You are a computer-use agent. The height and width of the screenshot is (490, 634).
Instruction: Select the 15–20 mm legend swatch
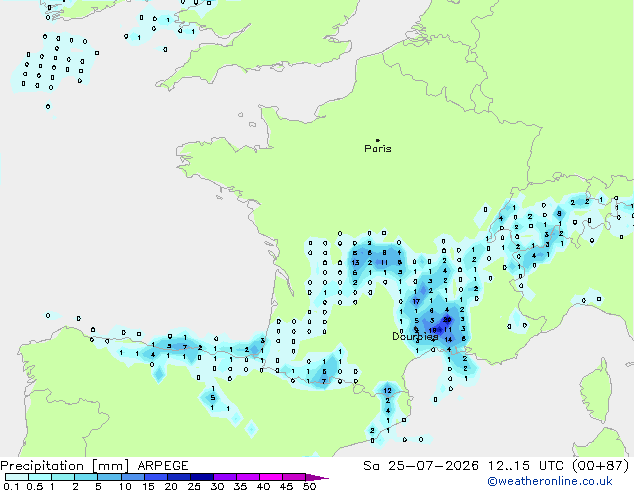click(155, 477)
